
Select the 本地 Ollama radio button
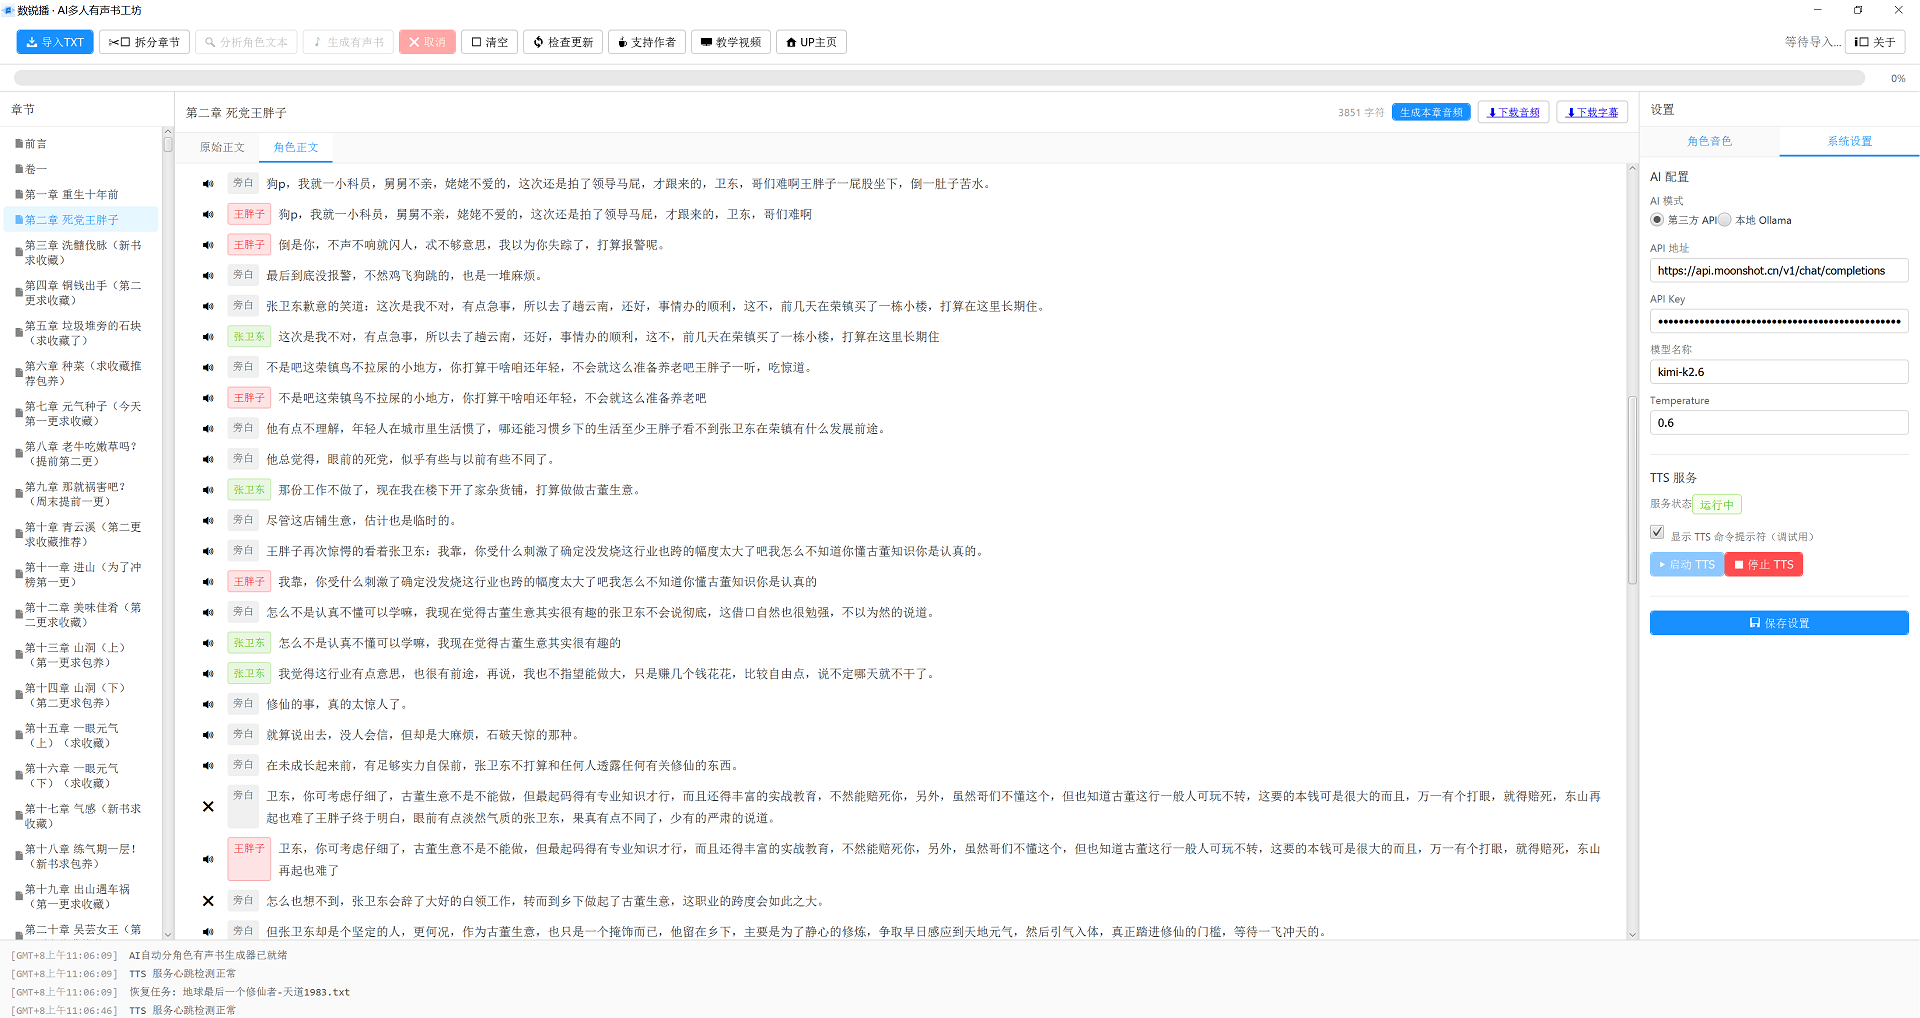(1724, 220)
